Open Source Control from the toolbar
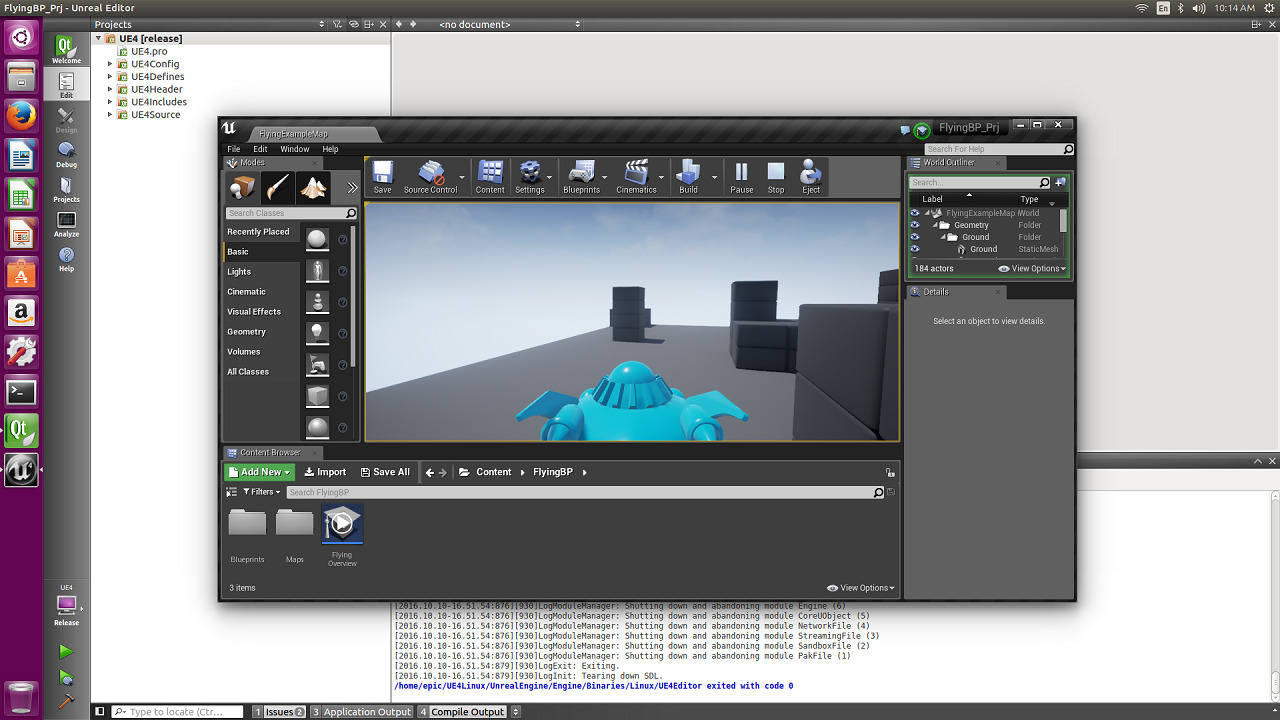This screenshot has width=1280, height=720. (x=431, y=173)
